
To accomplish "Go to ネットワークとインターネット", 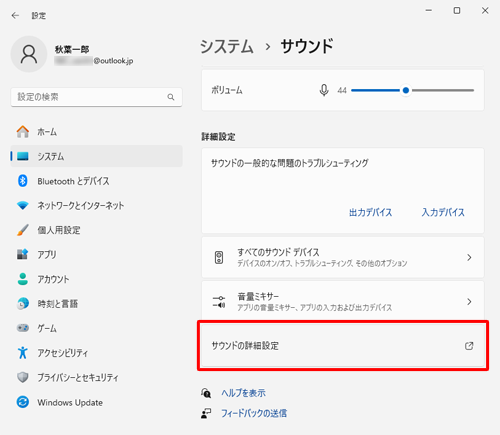I will (x=97, y=205).
